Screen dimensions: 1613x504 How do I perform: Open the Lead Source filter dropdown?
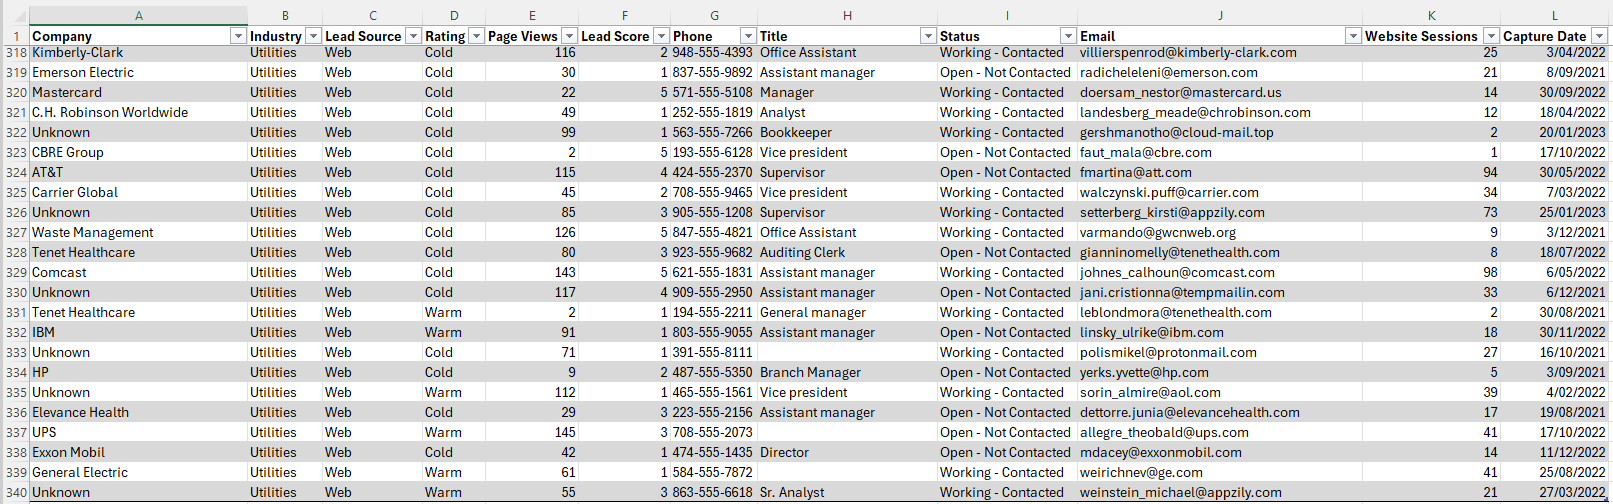[413, 36]
